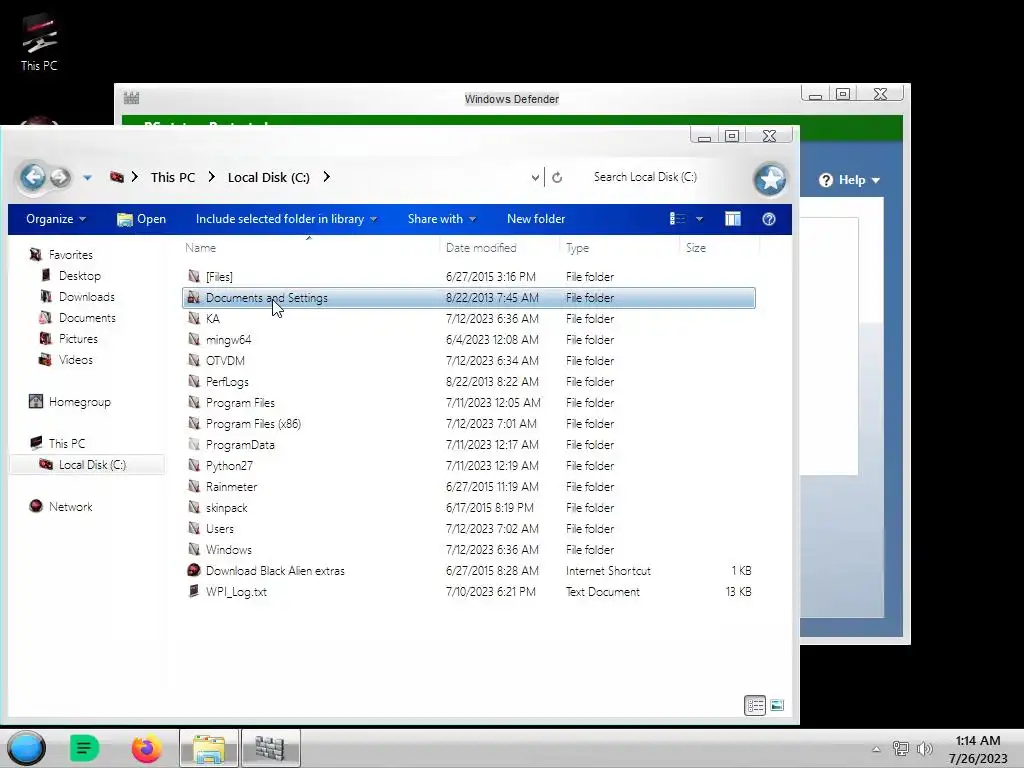The width and height of the screenshot is (1024, 768).
Task: Select the PerfLogs folder
Action: pyautogui.click(x=227, y=381)
